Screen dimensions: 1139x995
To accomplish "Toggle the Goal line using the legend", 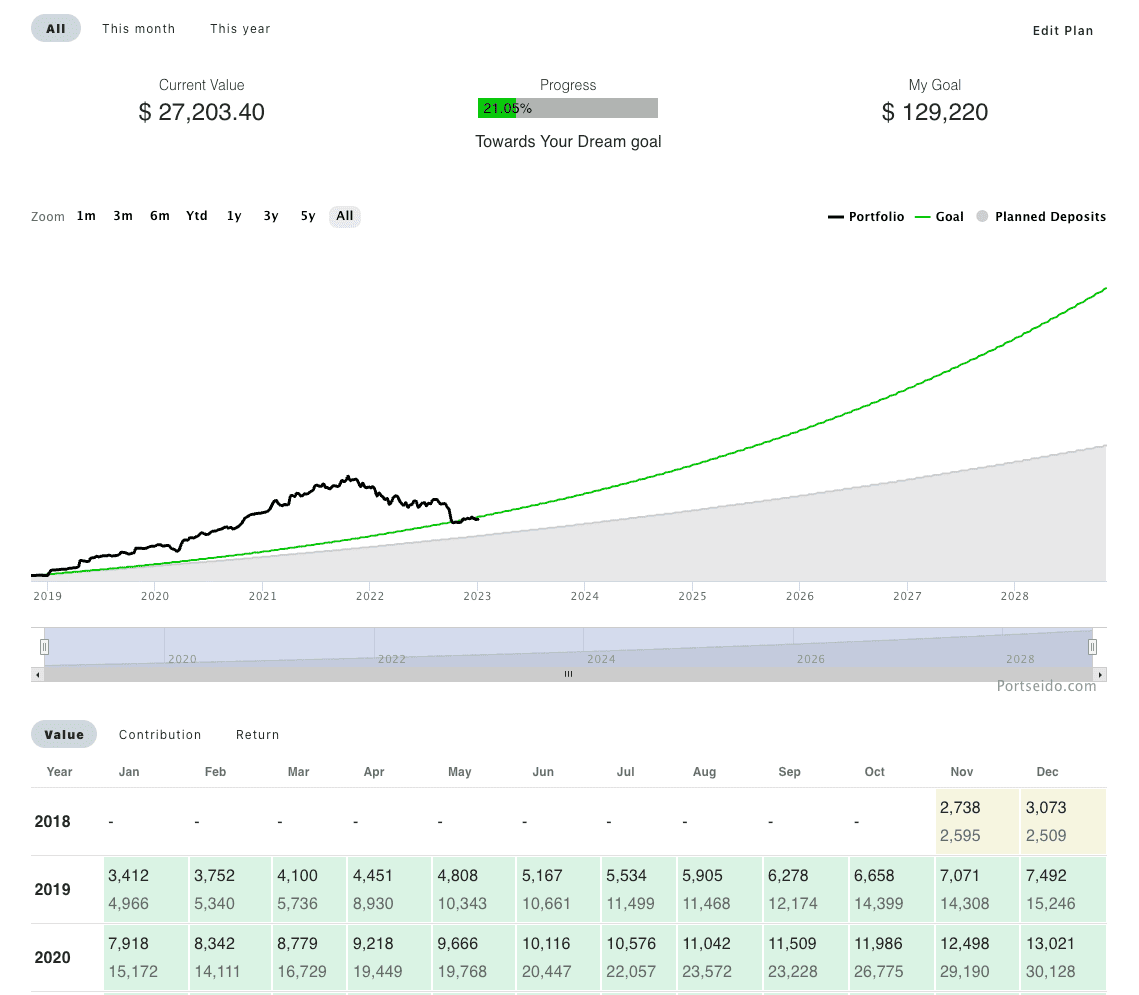I will point(939,216).
